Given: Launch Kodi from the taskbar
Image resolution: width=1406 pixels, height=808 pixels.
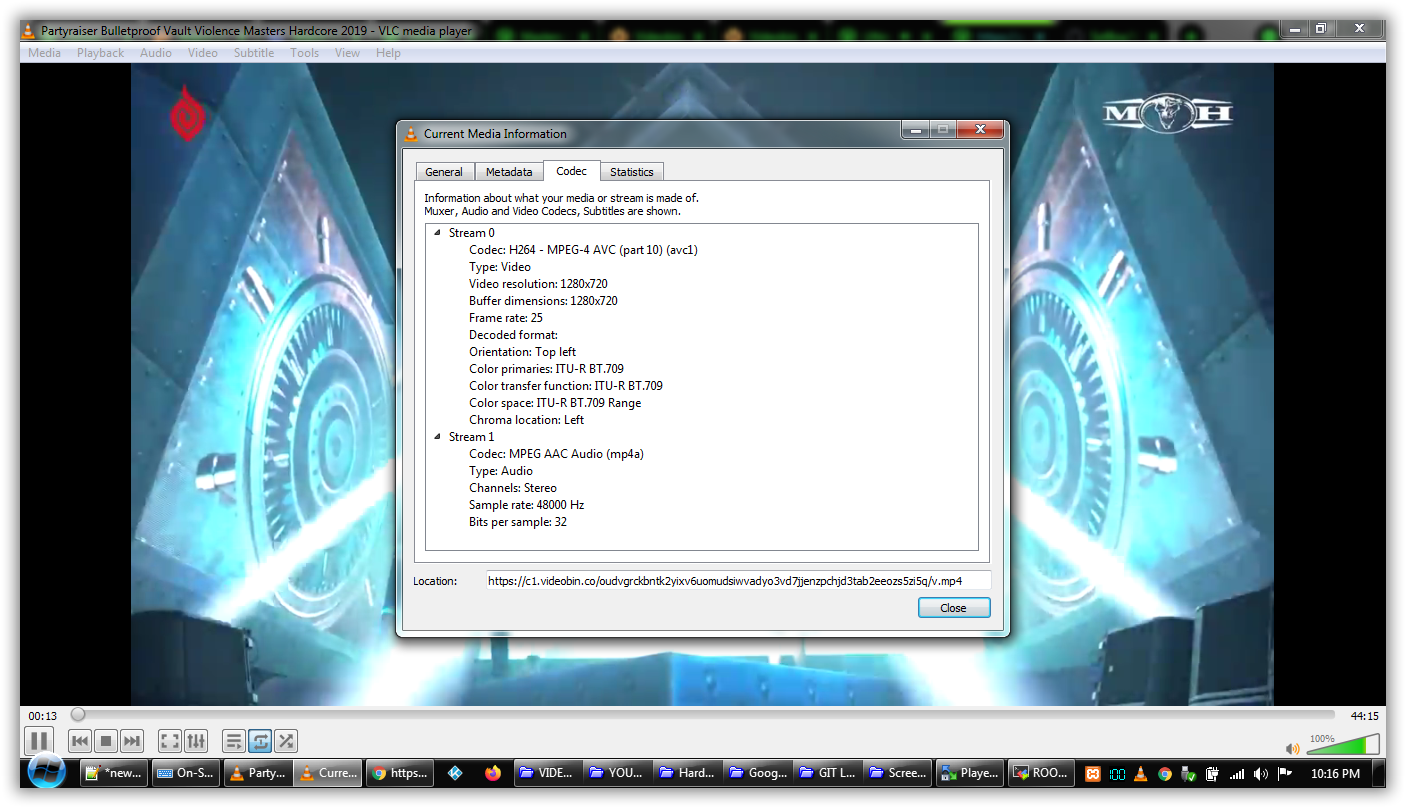Looking at the screenshot, I should [x=457, y=773].
